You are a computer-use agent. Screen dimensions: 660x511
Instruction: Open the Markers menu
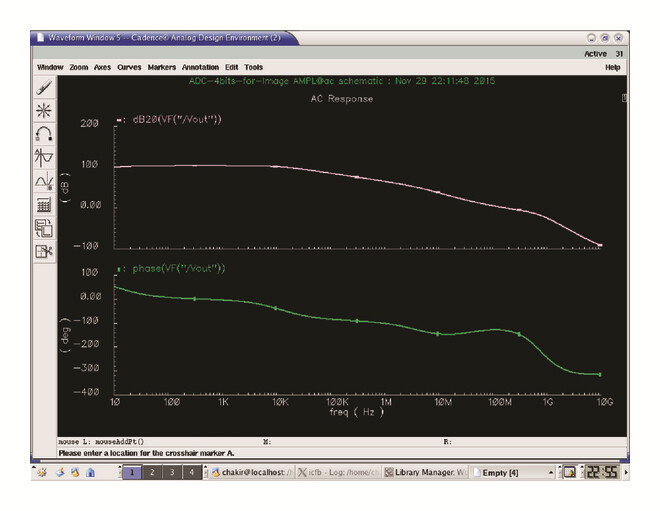coord(162,67)
